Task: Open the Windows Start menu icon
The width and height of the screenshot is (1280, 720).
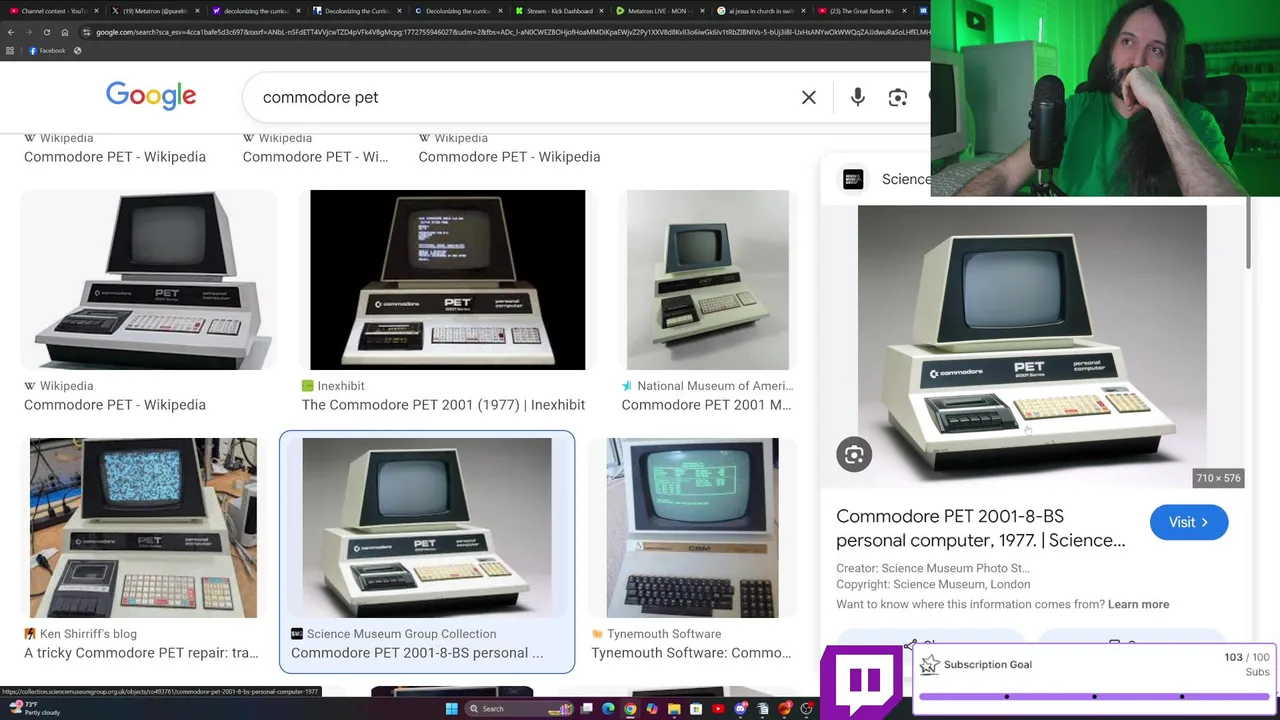Action: pos(451,709)
